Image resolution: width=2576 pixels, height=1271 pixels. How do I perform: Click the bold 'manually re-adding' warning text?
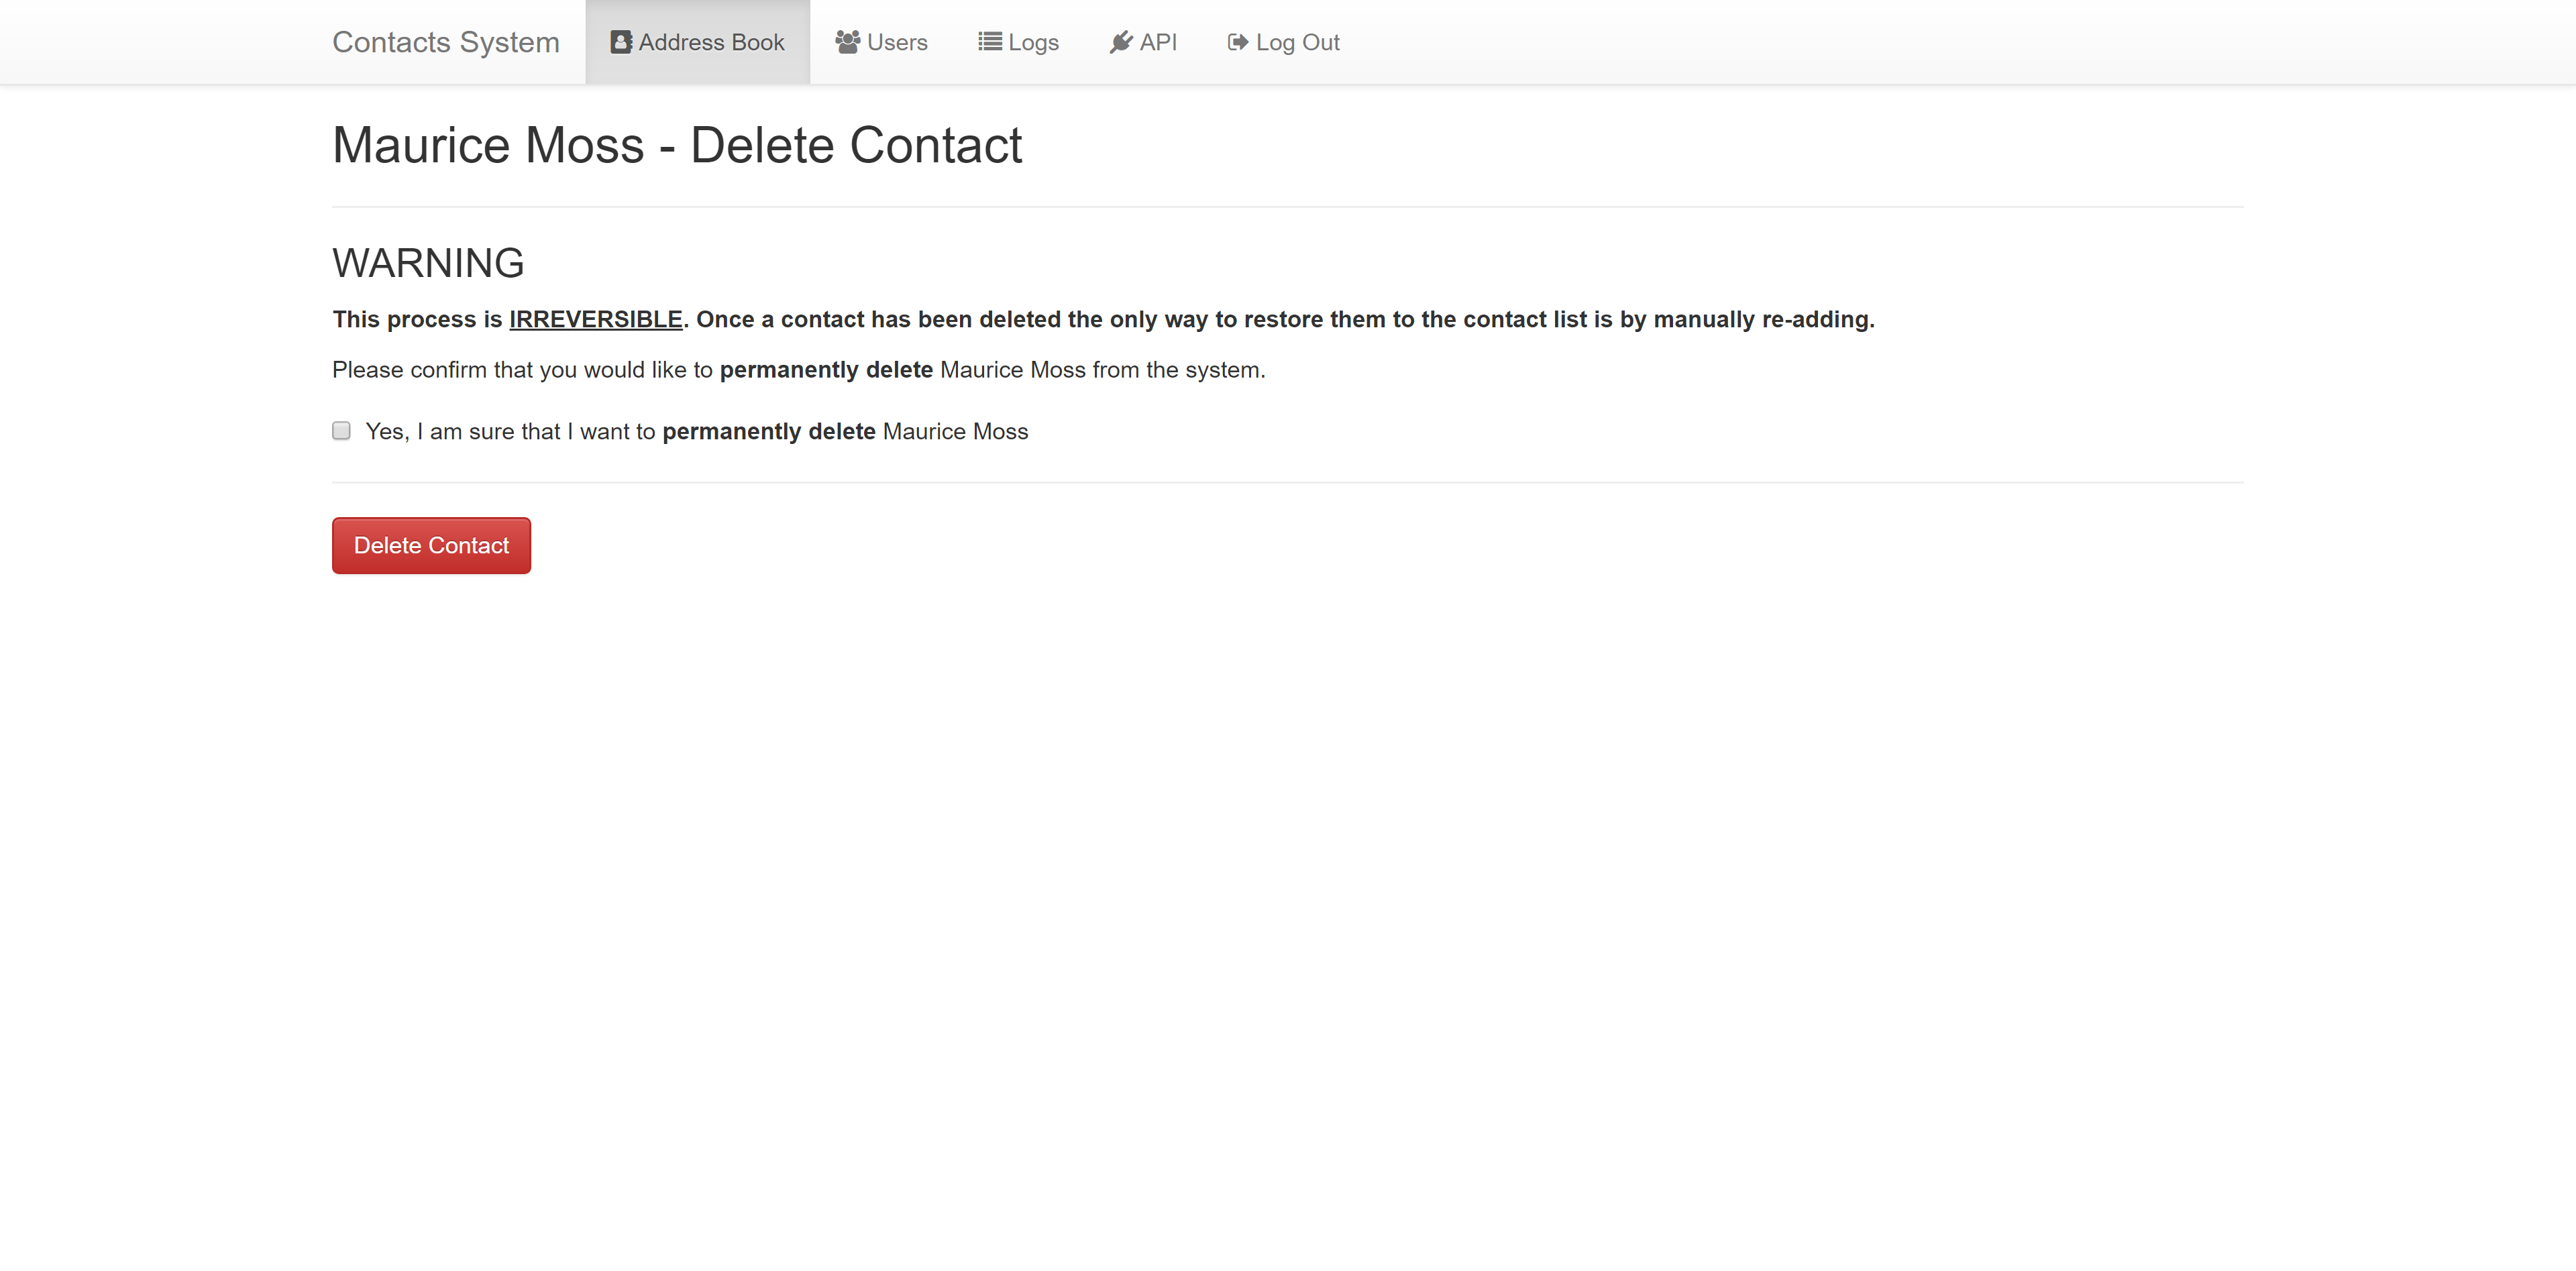[x=1762, y=319]
